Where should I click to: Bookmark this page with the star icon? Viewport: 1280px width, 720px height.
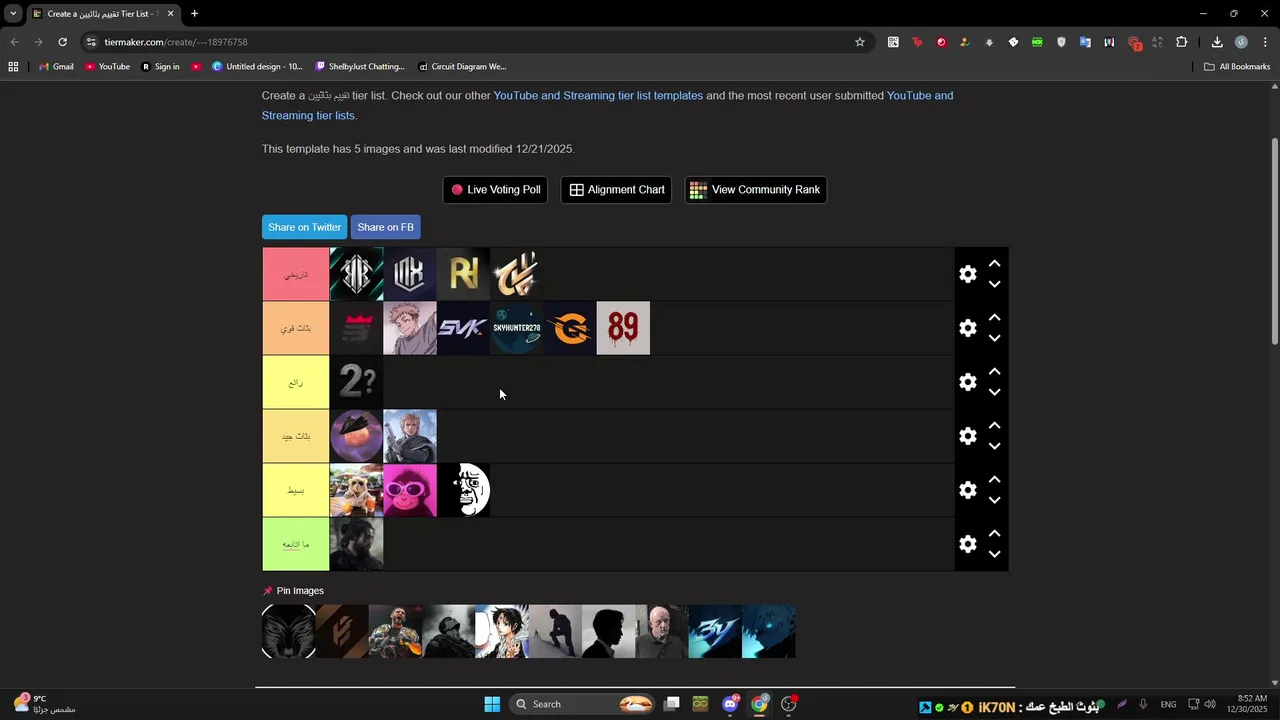(x=859, y=42)
